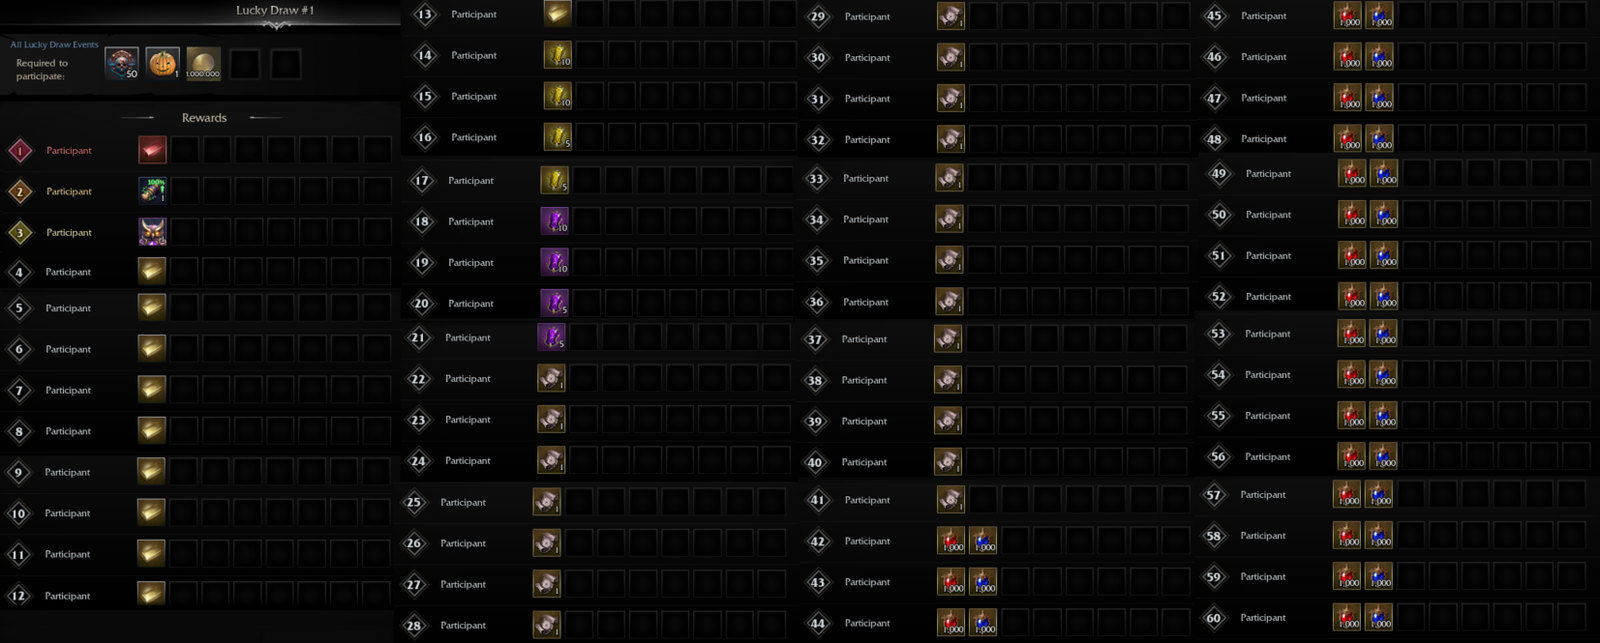Screen dimensions: 1600x643
Task: Open the All Lucky Draw Events link
Action: click(54, 44)
